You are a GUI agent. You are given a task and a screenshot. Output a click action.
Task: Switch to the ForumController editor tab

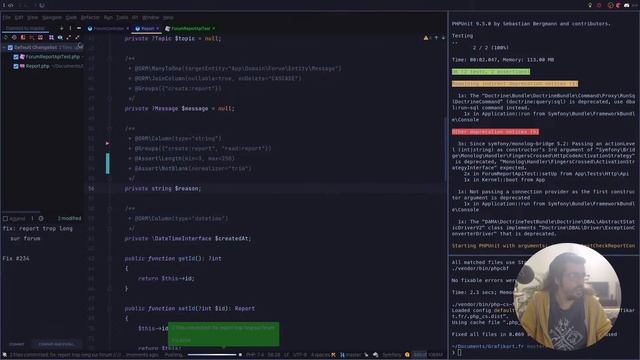tap(108, 29)
